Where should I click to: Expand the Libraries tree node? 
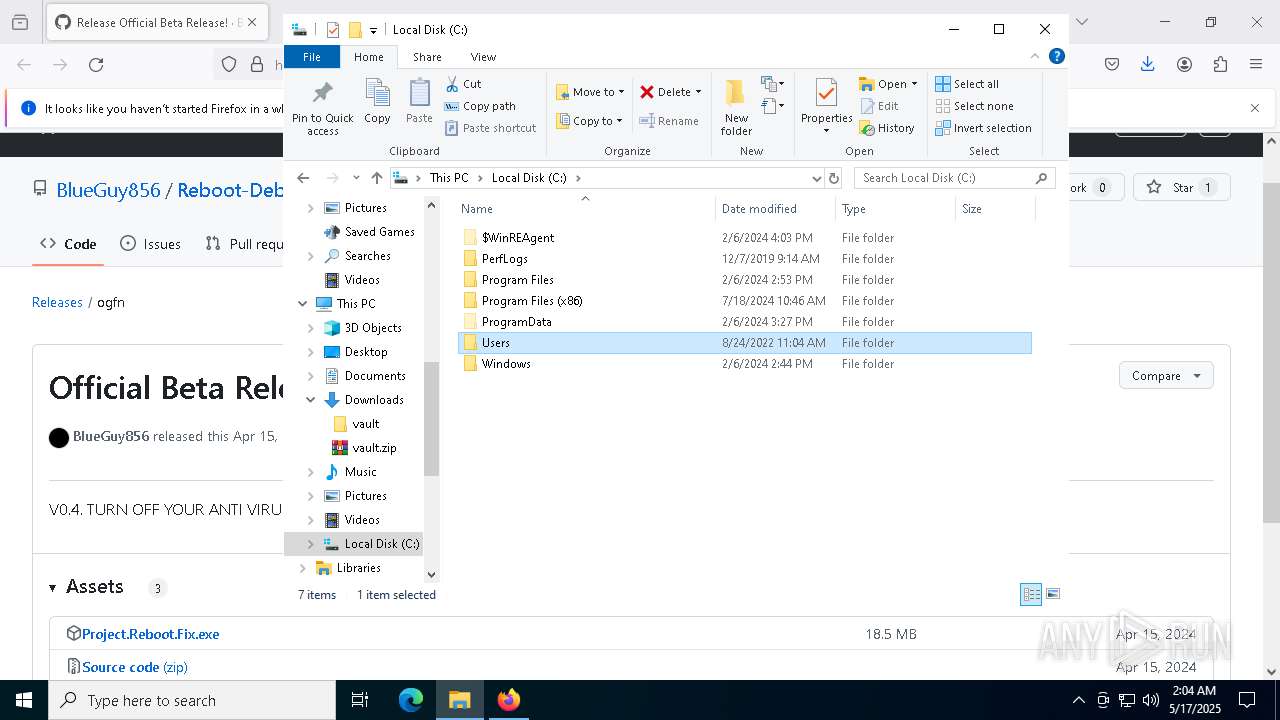coord(302,568)
